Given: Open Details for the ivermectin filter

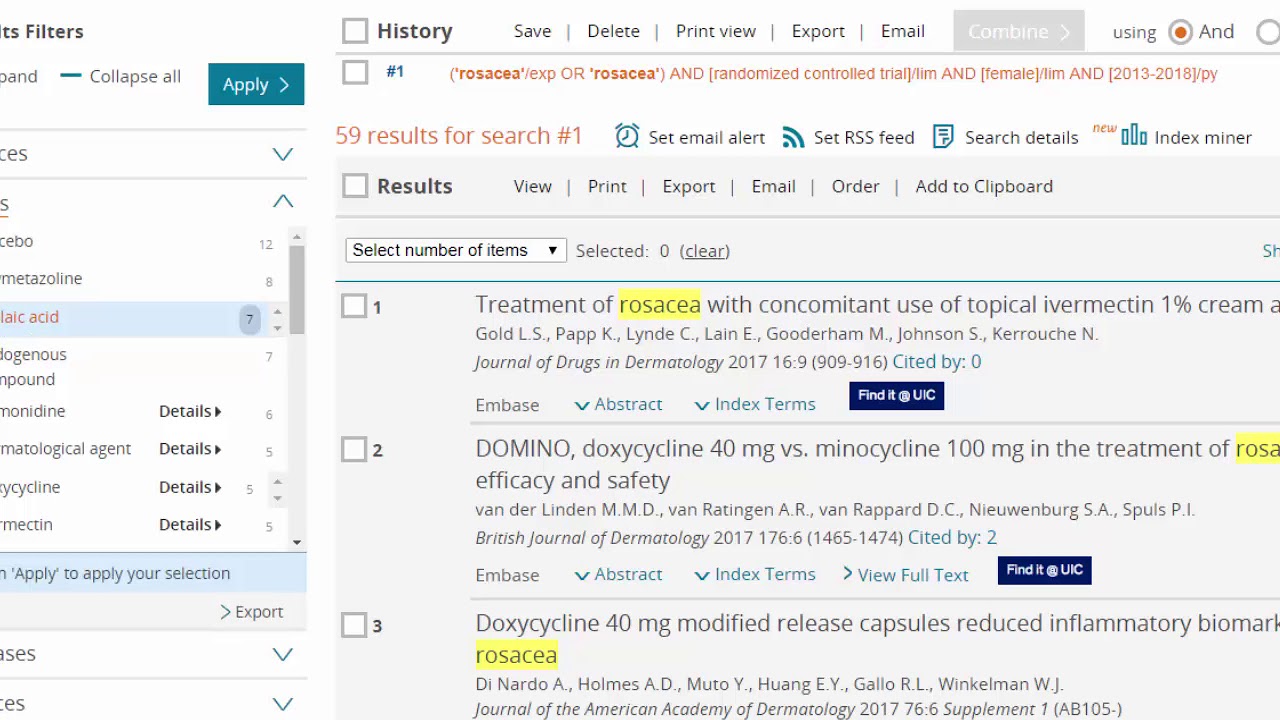Looking at the screenshot, I should (x=190, y=524).
